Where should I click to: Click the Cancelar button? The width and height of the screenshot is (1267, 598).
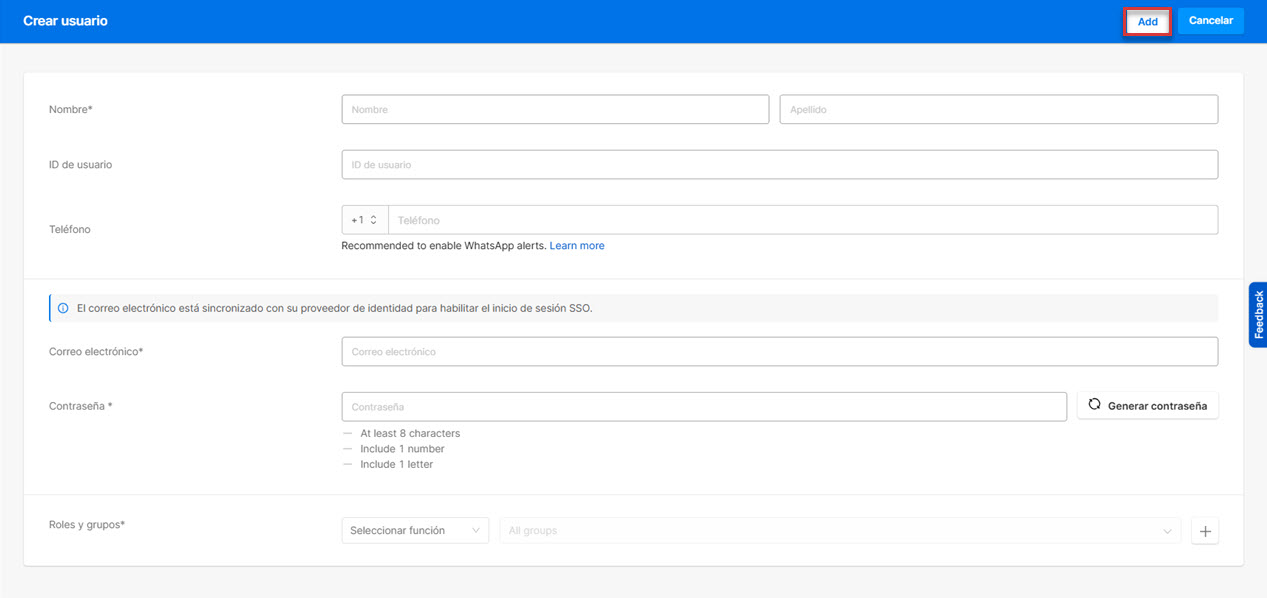coord(1211,21)
